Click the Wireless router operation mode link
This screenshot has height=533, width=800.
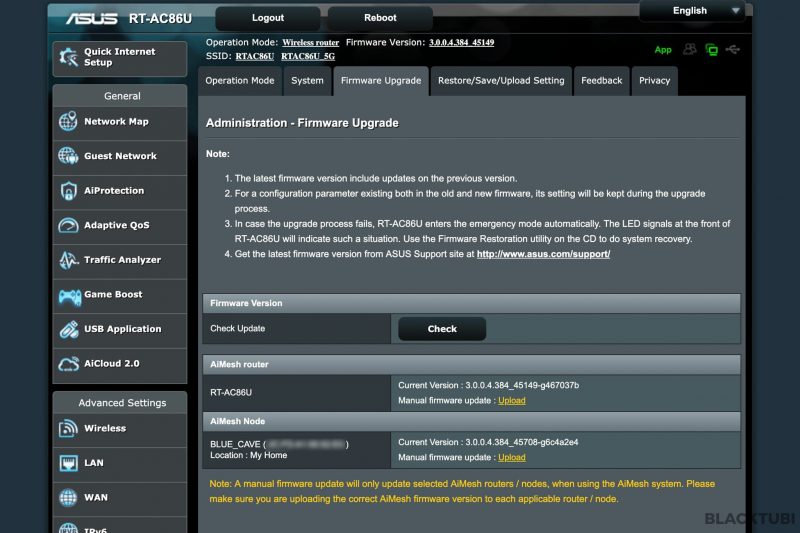pyautogui.click(x=311, y=42)
